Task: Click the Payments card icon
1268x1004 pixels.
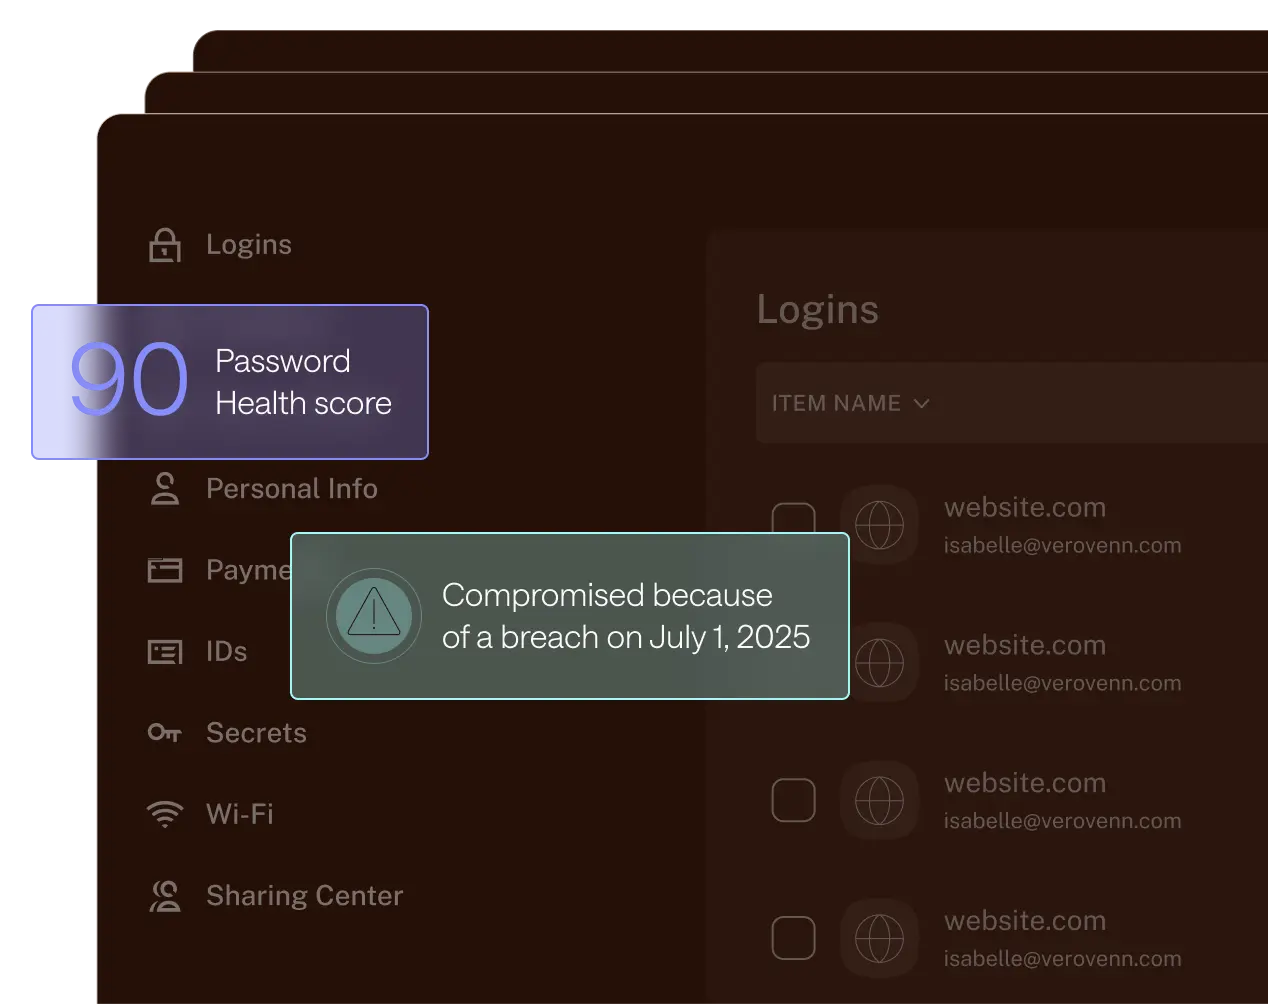Action: point(164,570)
